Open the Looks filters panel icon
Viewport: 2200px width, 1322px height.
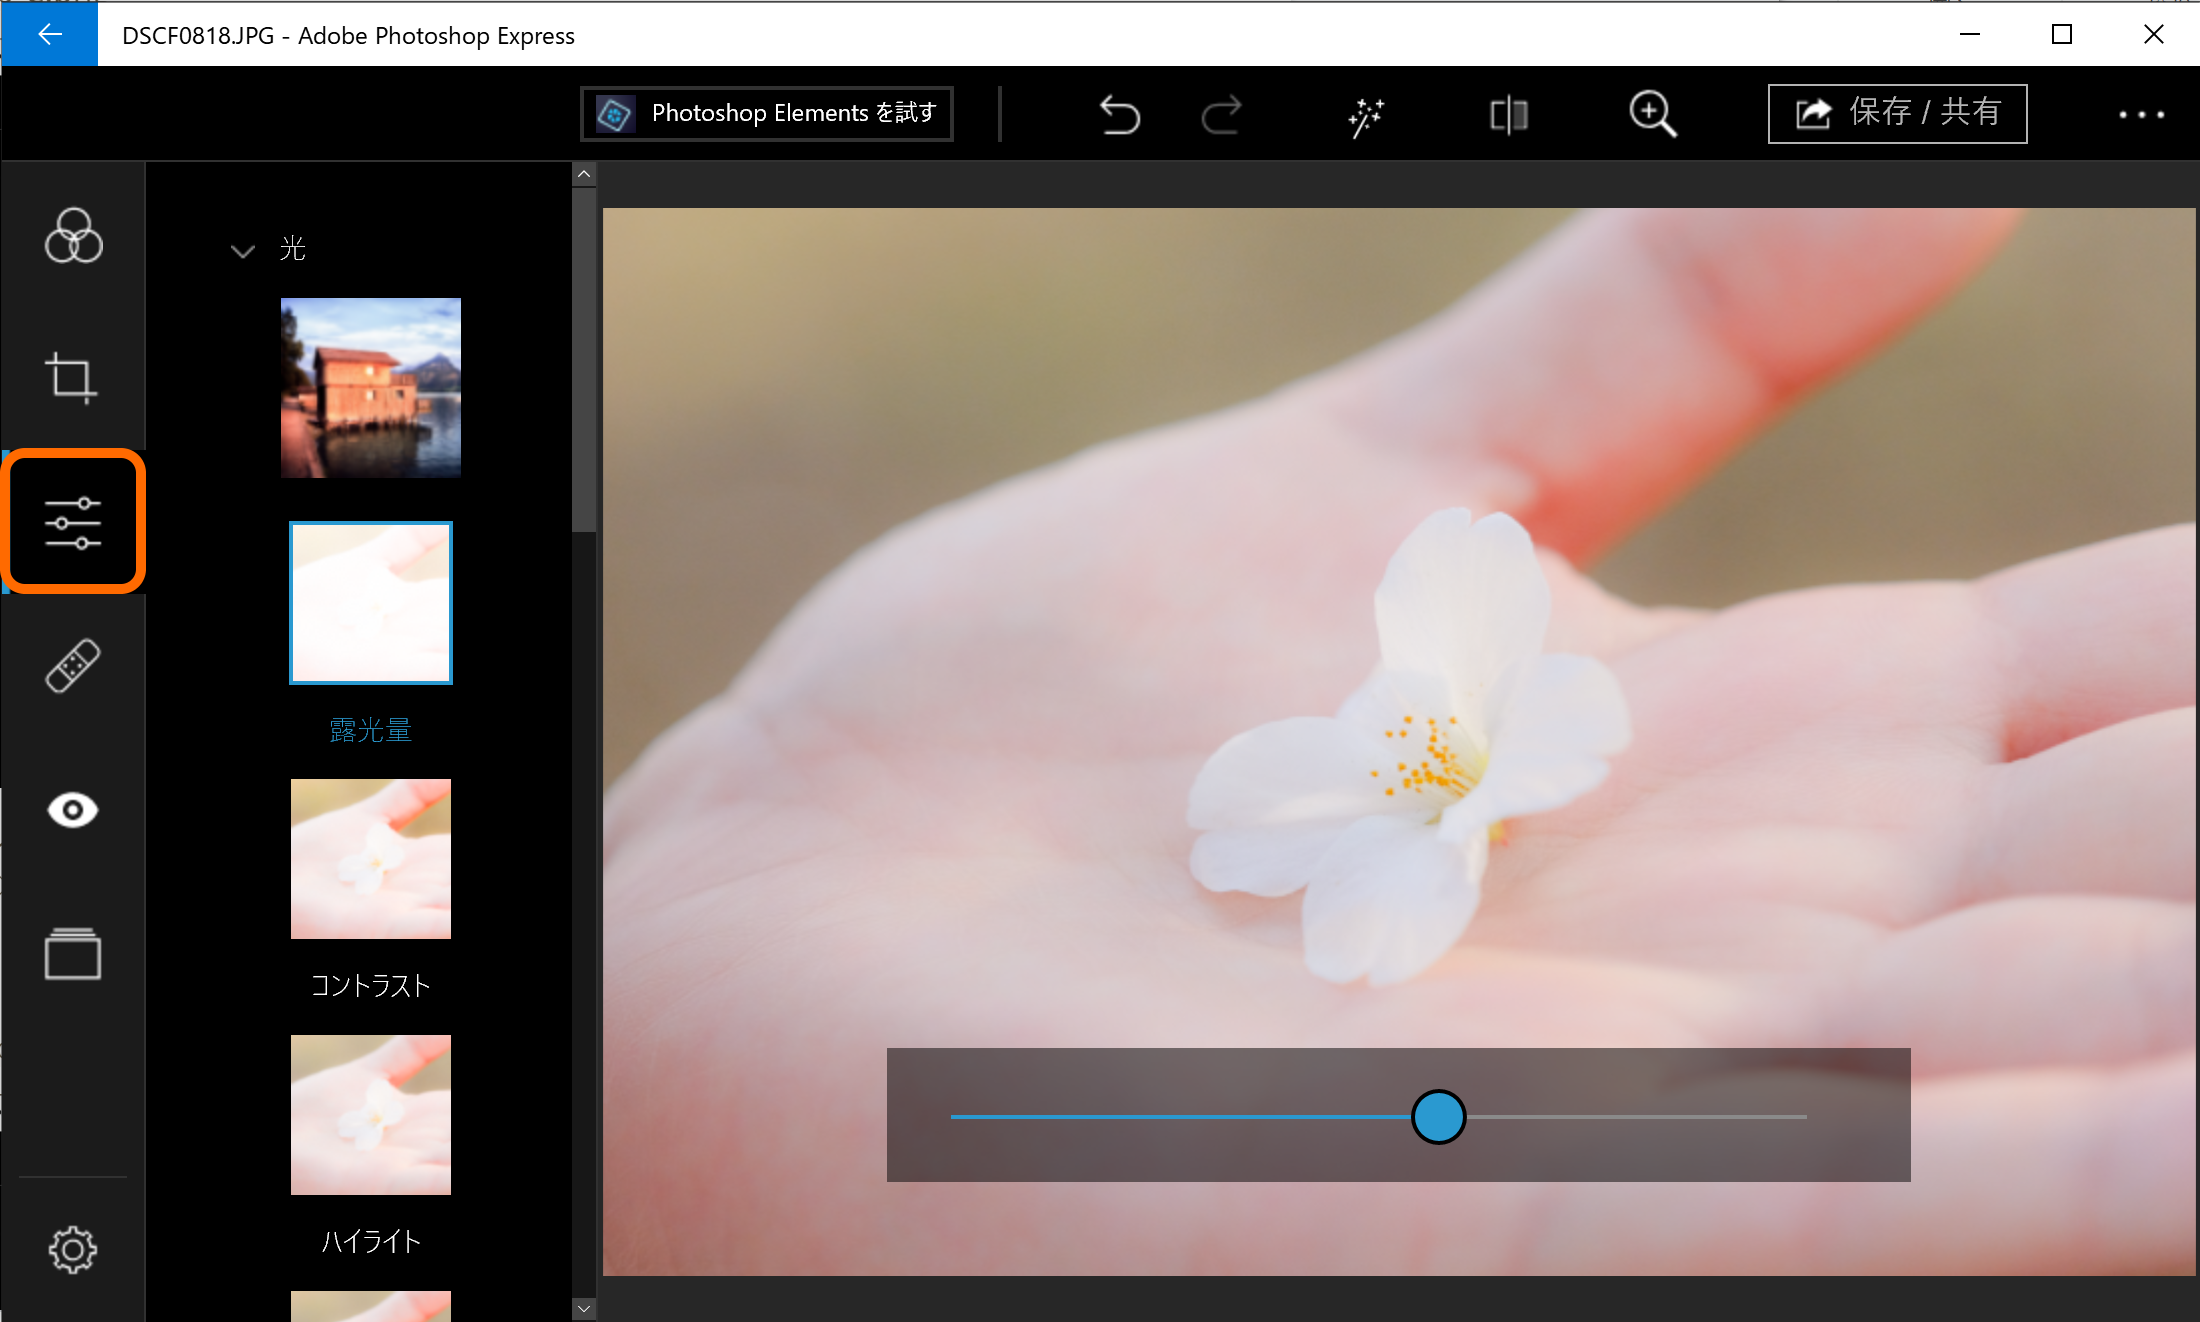(73, 236)
